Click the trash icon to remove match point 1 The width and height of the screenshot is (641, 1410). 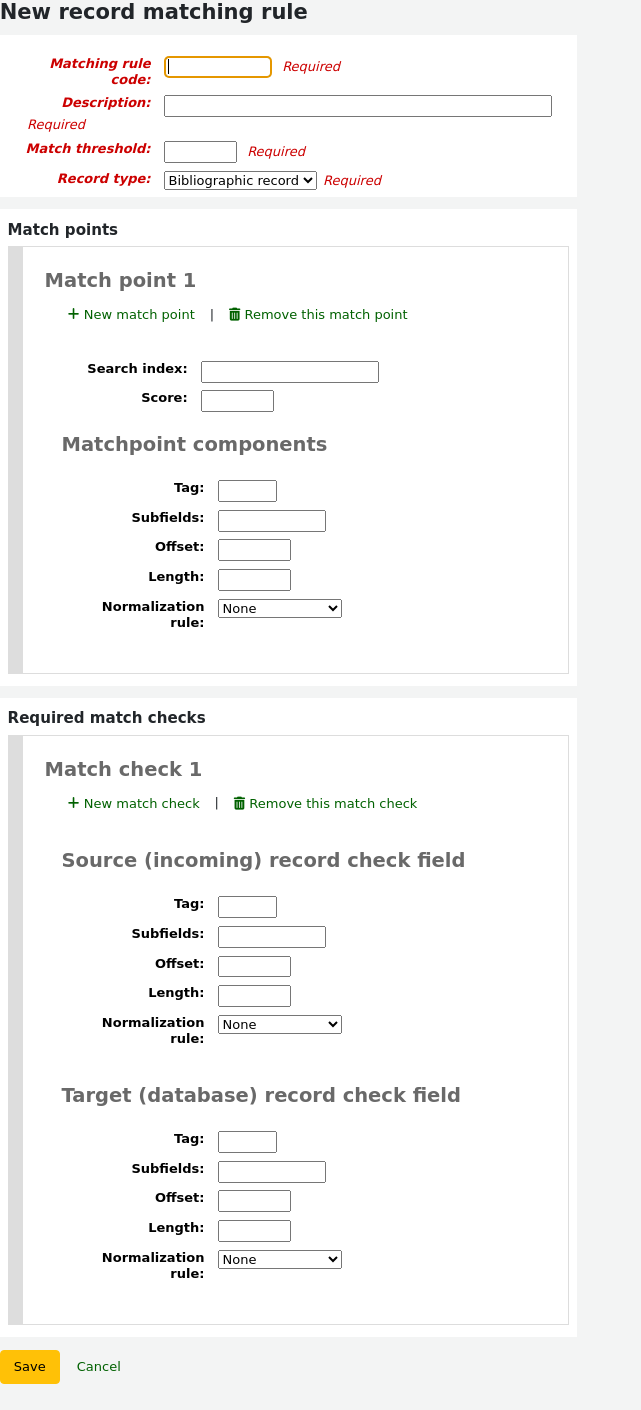pyautogui.click(x=235, y=314)
